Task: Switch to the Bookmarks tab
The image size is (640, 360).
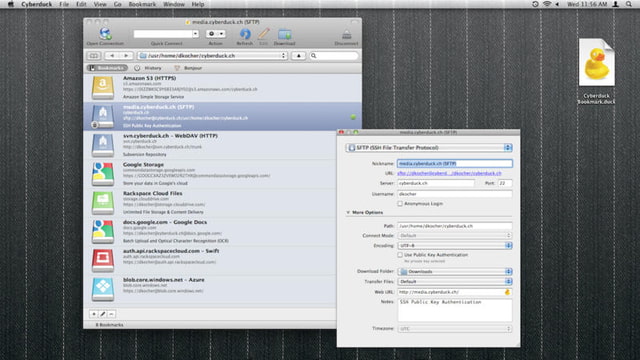Action: (x=107, y=68)
